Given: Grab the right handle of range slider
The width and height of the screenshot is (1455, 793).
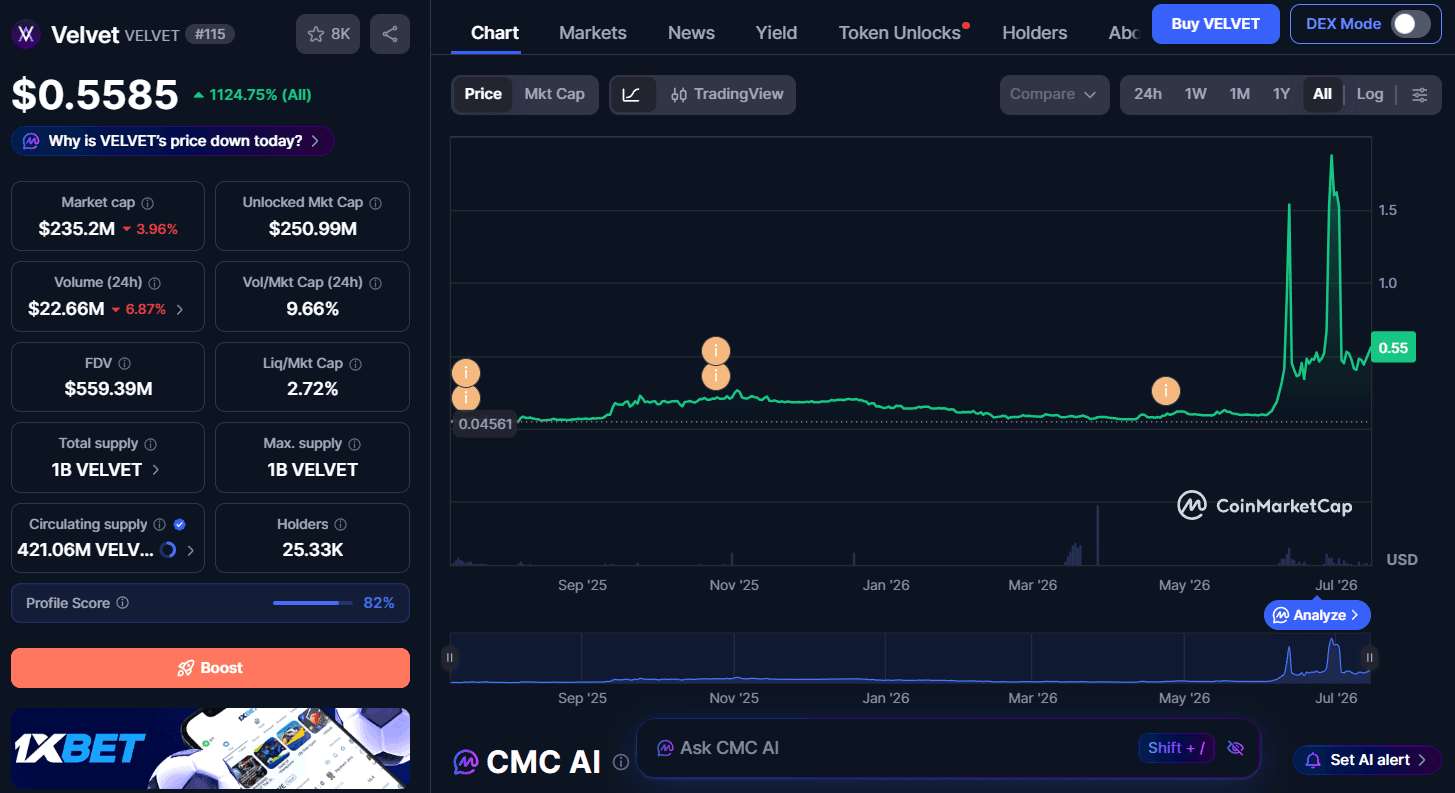Looking at the screenshot, I should coord(1370,657).
